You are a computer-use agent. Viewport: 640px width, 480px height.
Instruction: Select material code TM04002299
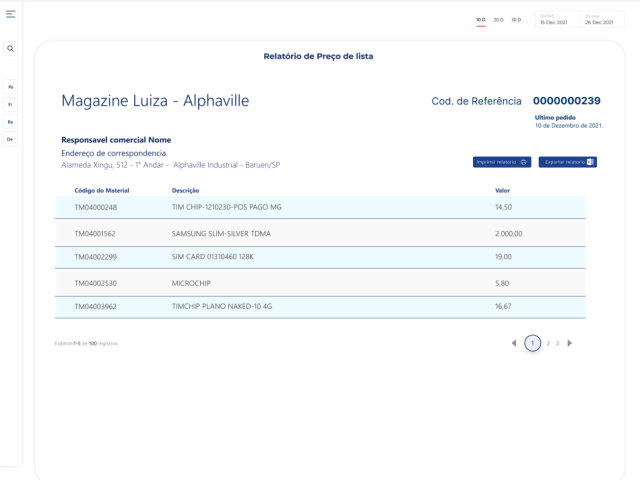tap(96, 257)
